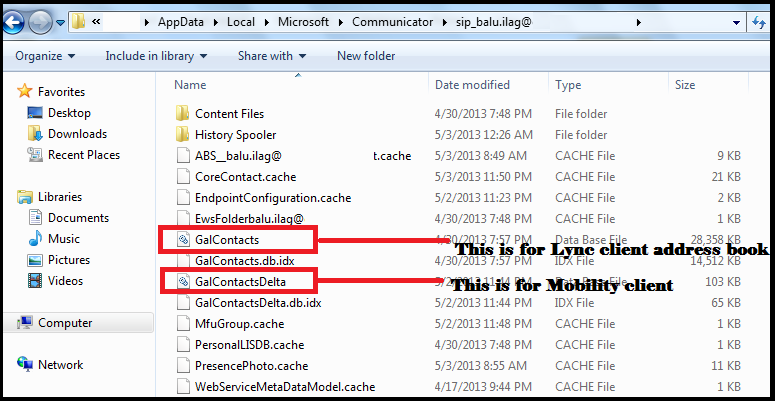Open Desktop under Favorites
775x401 pixels.
click(69, 113)
